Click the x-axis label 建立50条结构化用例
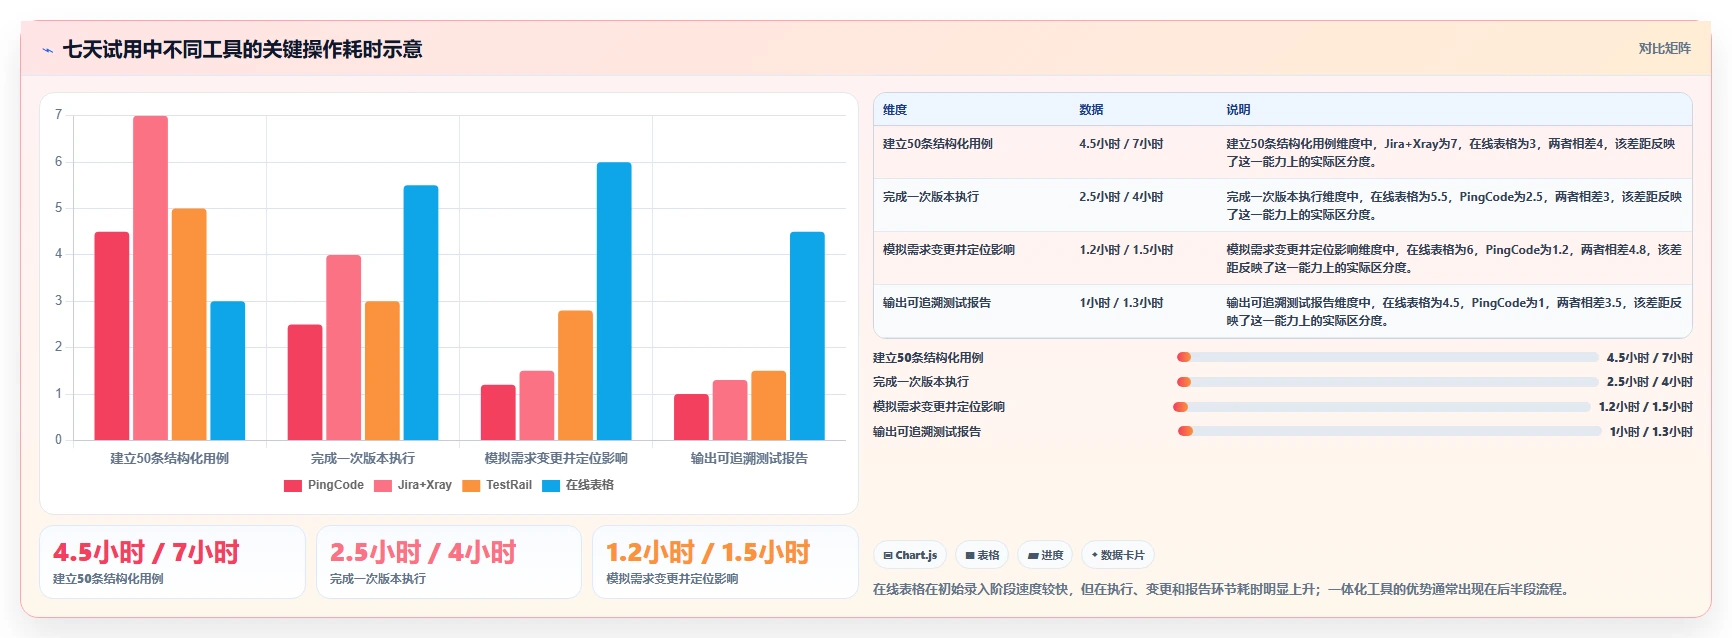 170,458
